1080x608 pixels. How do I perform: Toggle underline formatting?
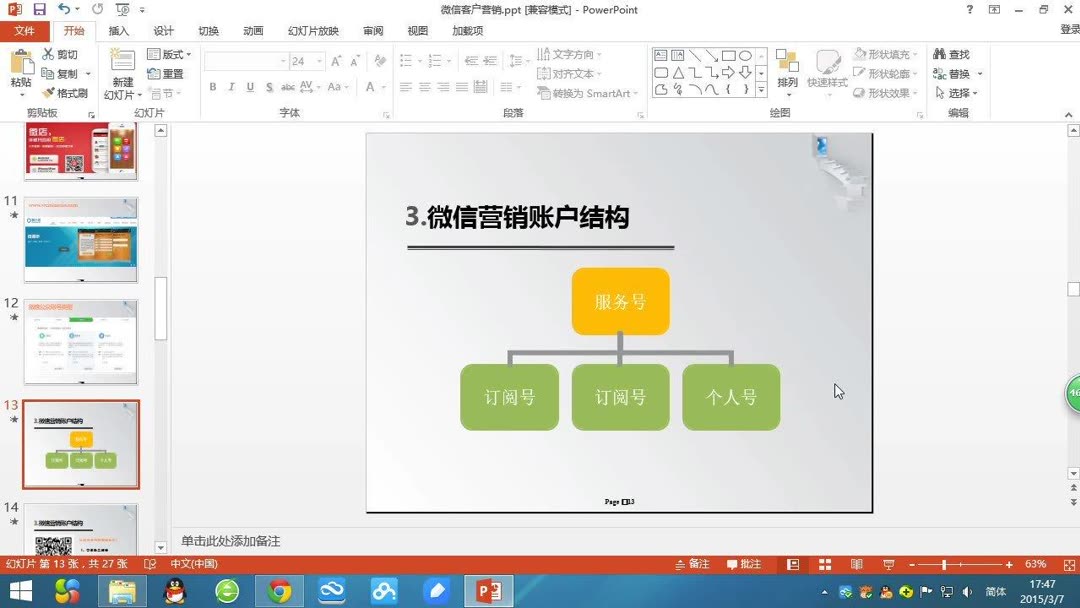(x=249, y=87)
